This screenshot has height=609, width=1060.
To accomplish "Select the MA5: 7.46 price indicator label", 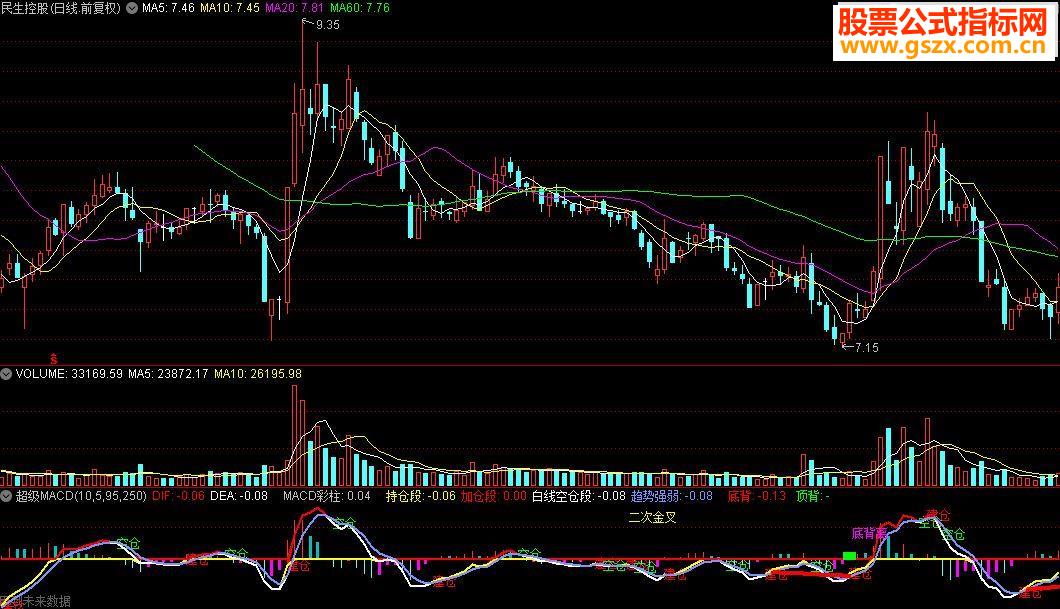I will [168, 8].
